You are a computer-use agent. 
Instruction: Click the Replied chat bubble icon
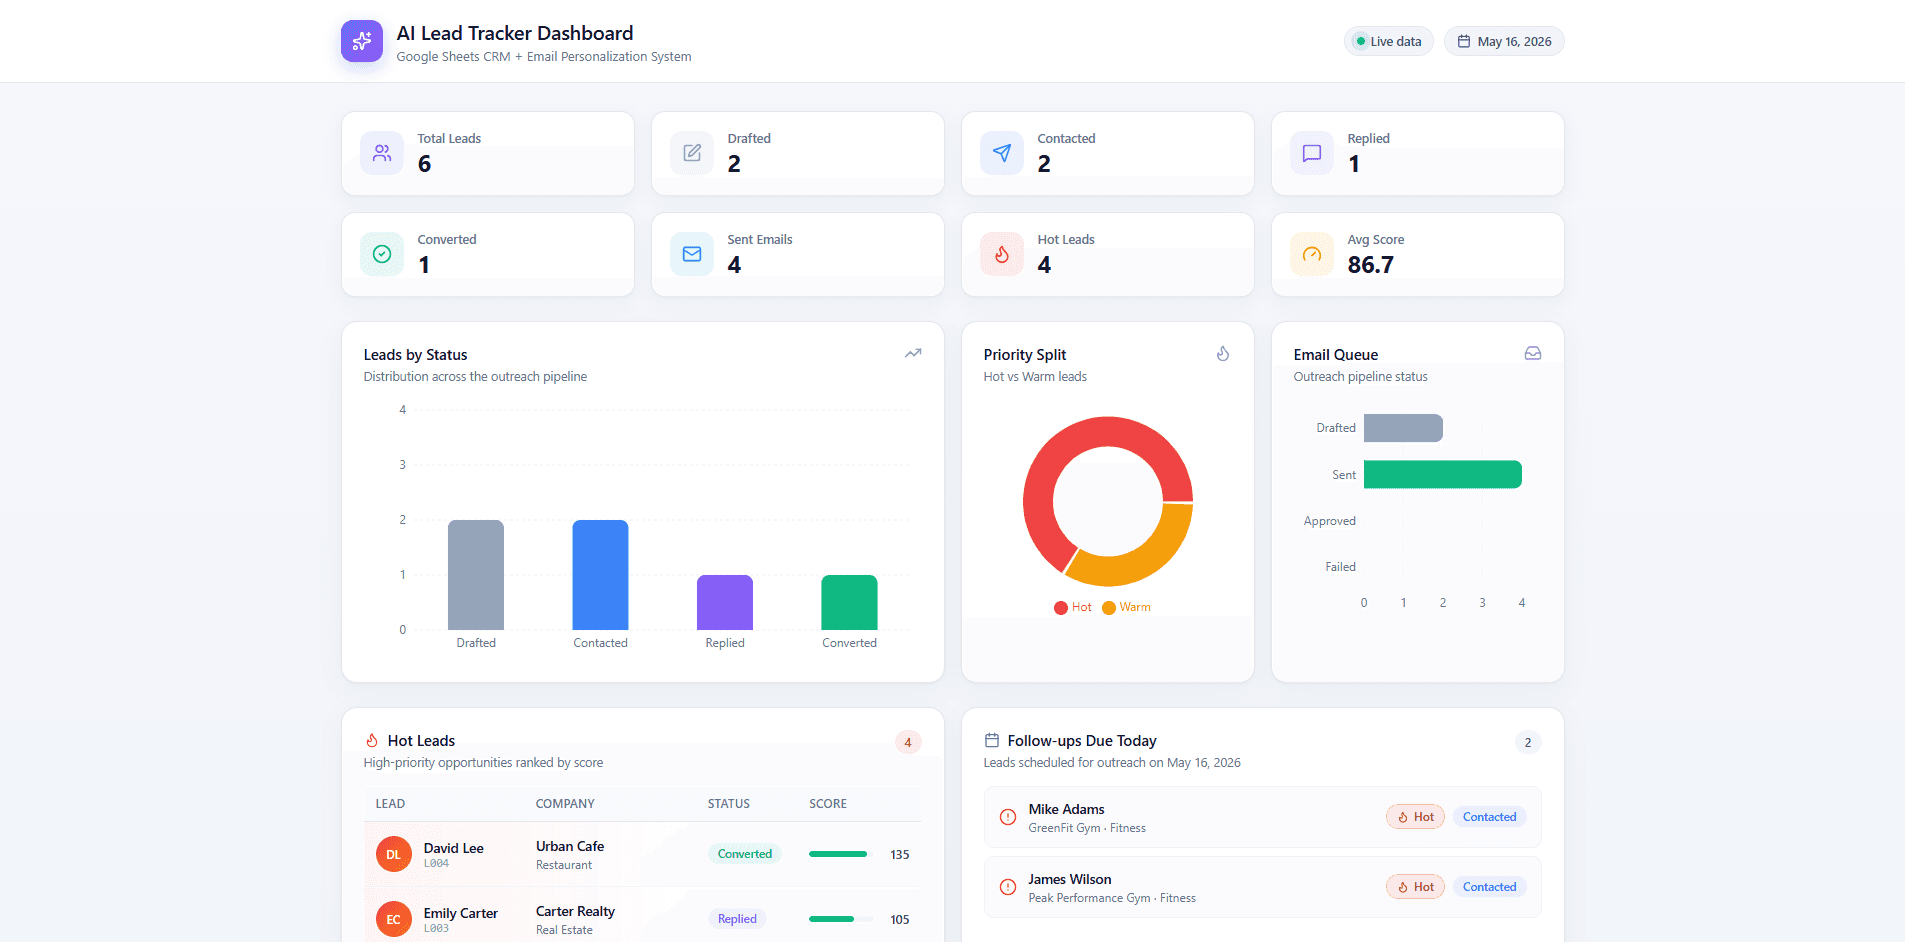click(x=1312, y=153)
